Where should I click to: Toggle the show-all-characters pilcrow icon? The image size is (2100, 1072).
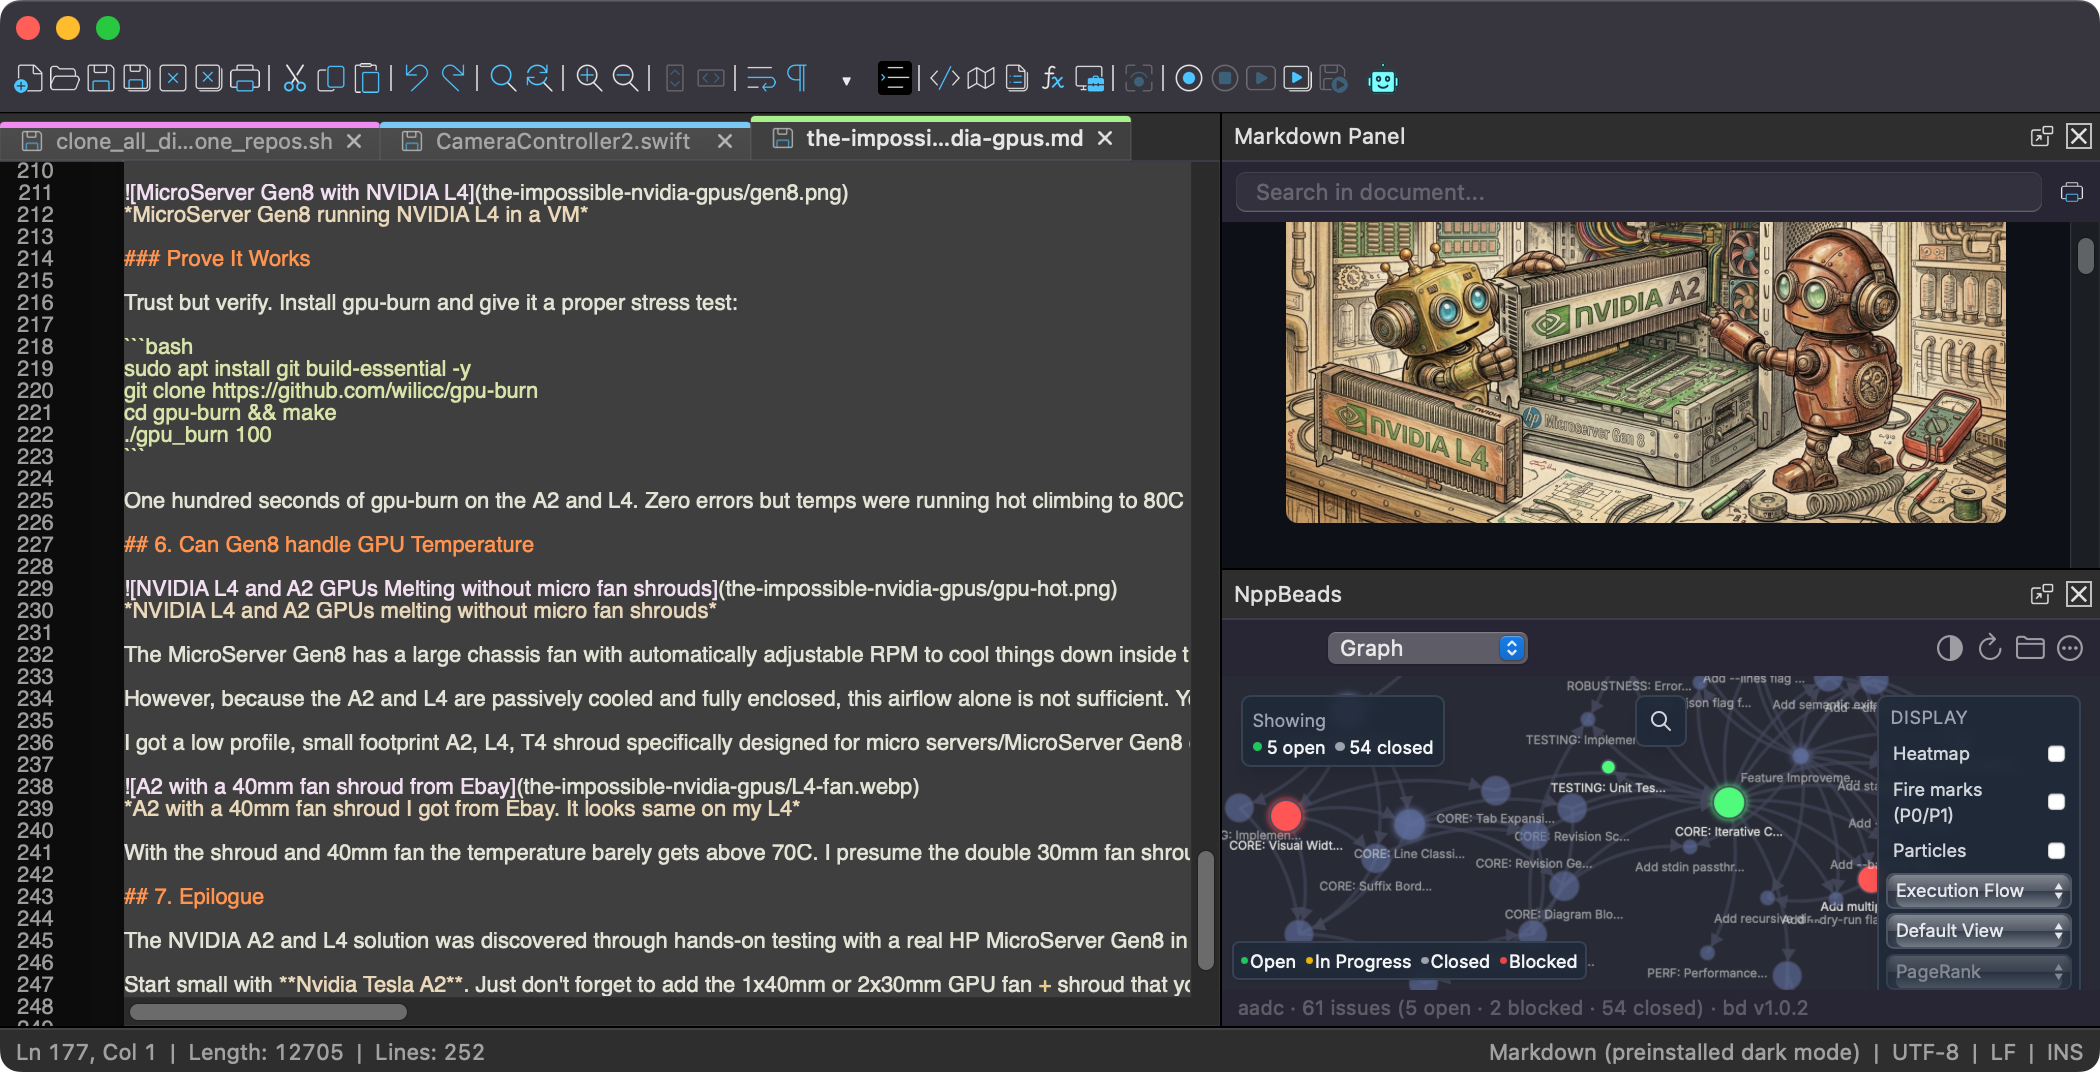(x=797, y=78)
